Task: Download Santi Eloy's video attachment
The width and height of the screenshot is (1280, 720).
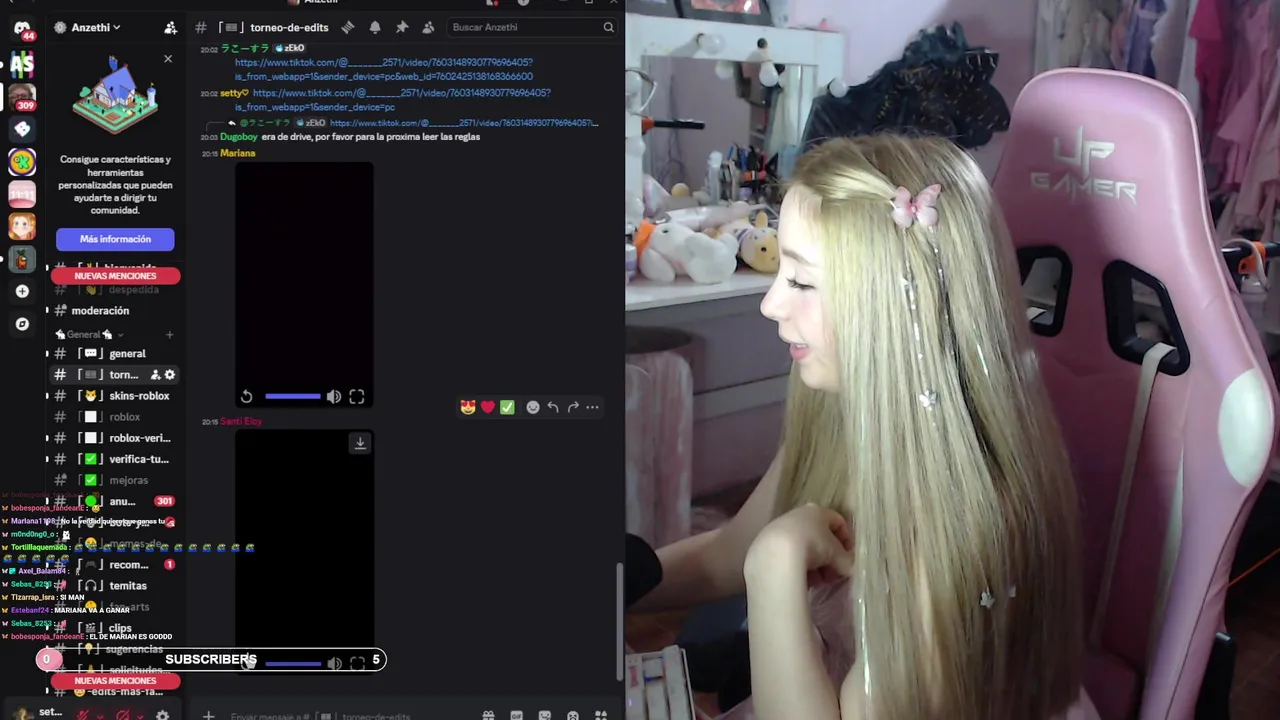Action: [360, 442]
